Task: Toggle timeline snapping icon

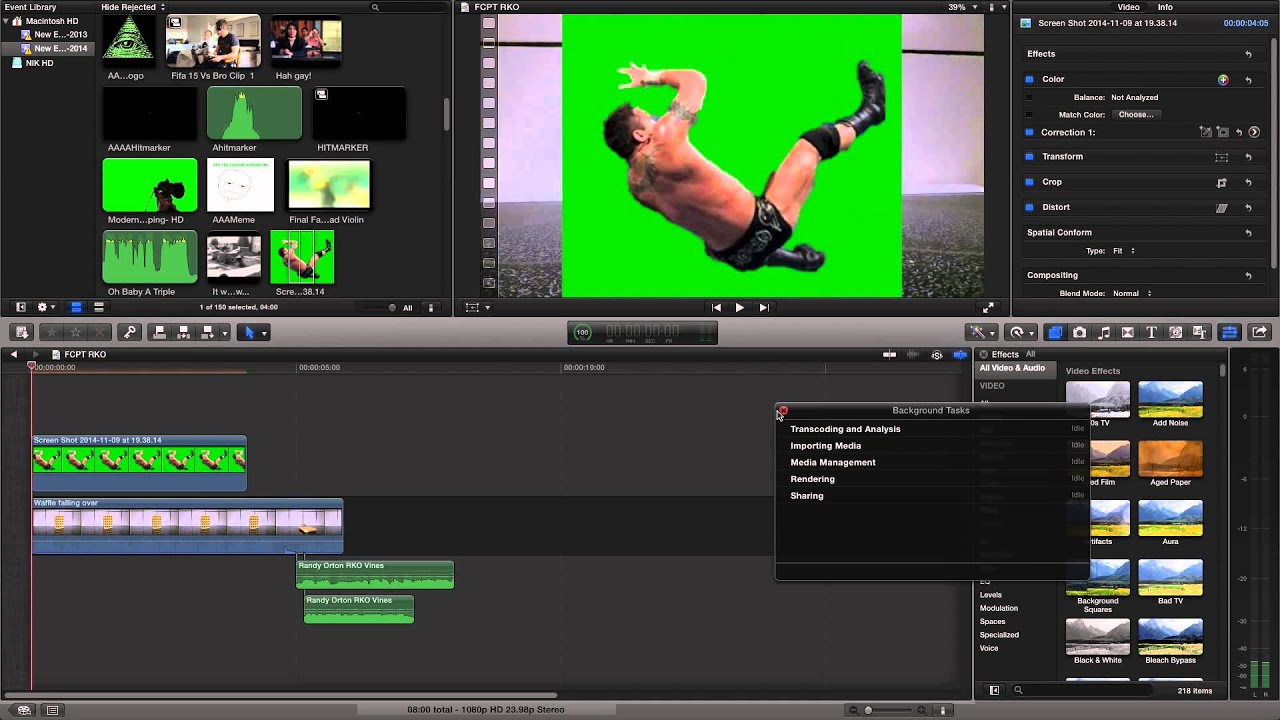Action: click(960, 354)
